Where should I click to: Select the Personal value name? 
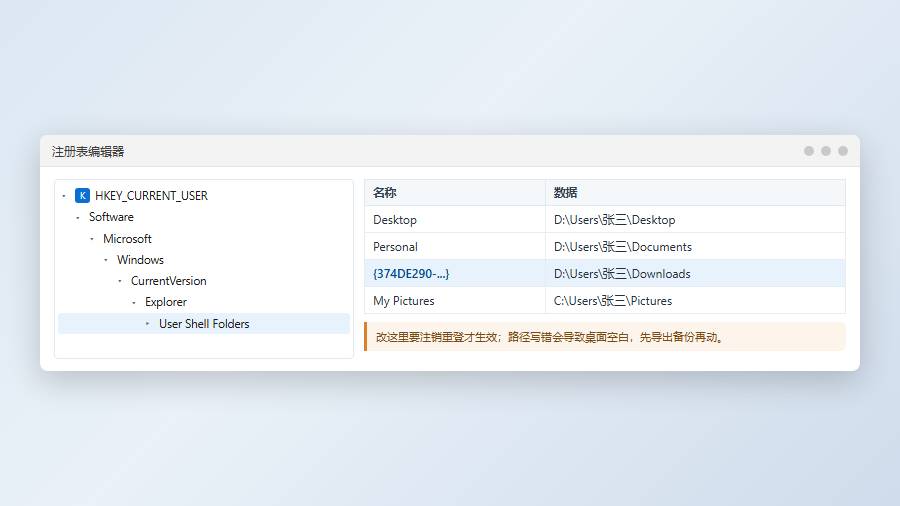tap(455, 247)
